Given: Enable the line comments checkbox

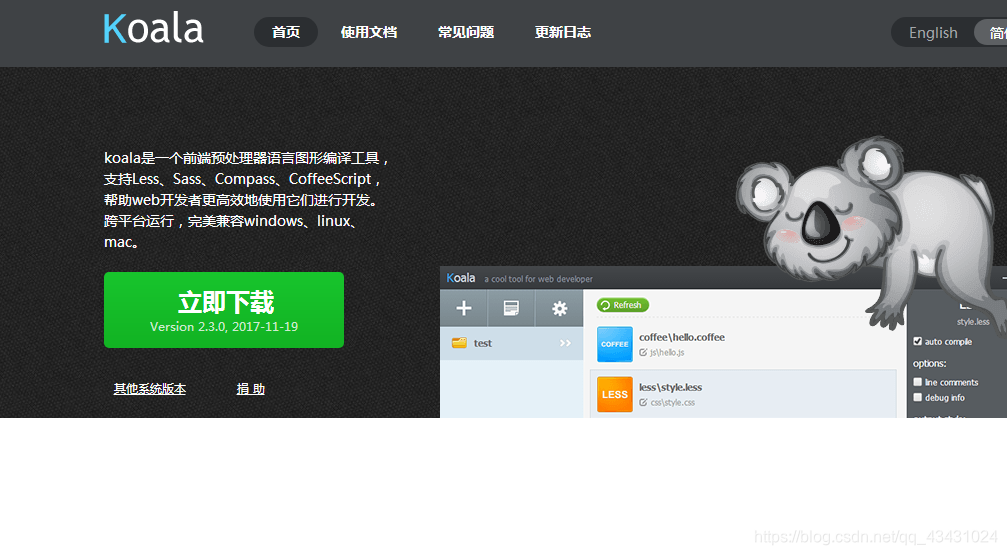Looking at the screenshot, I should 918,382.
